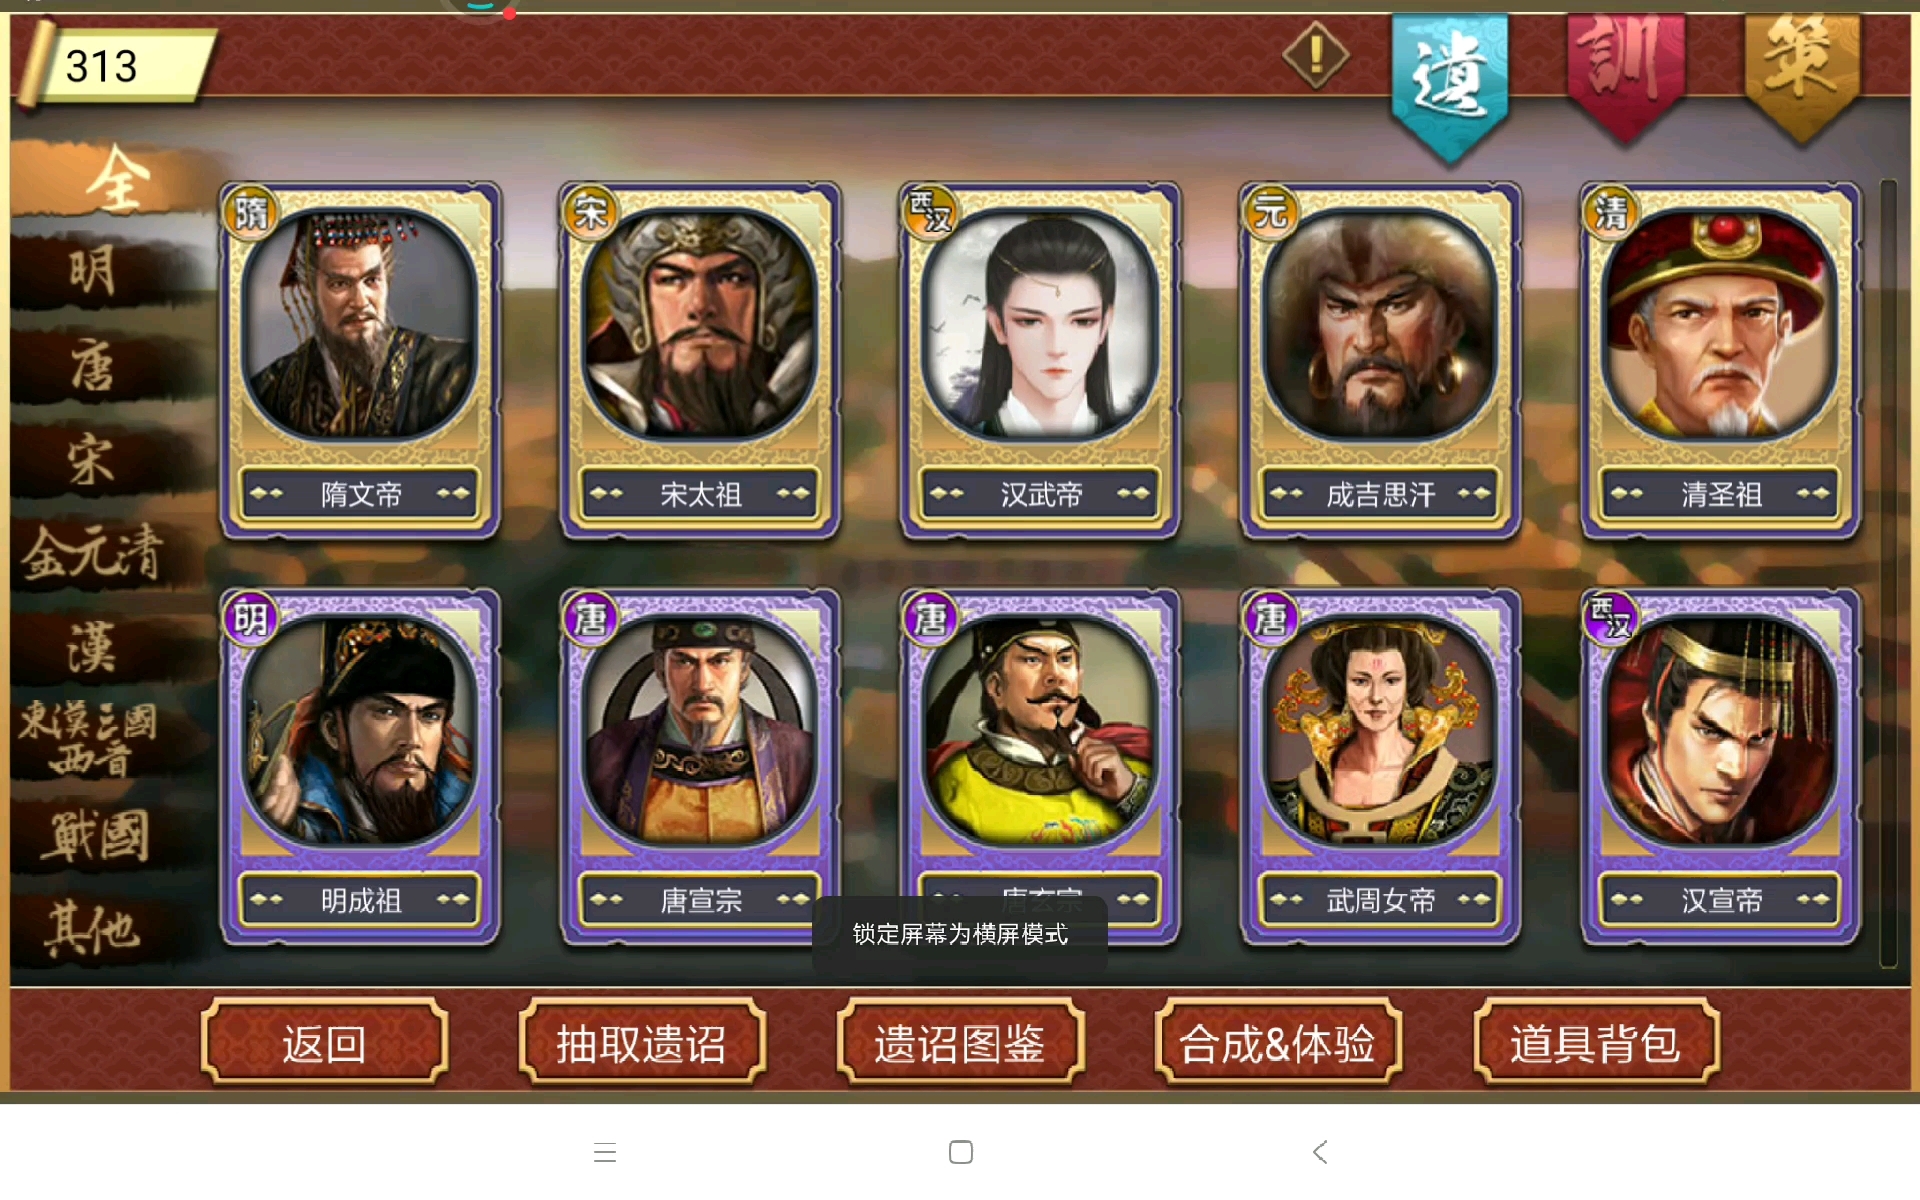Open the 道具背包 item bag

[x=1596, y=1042]
